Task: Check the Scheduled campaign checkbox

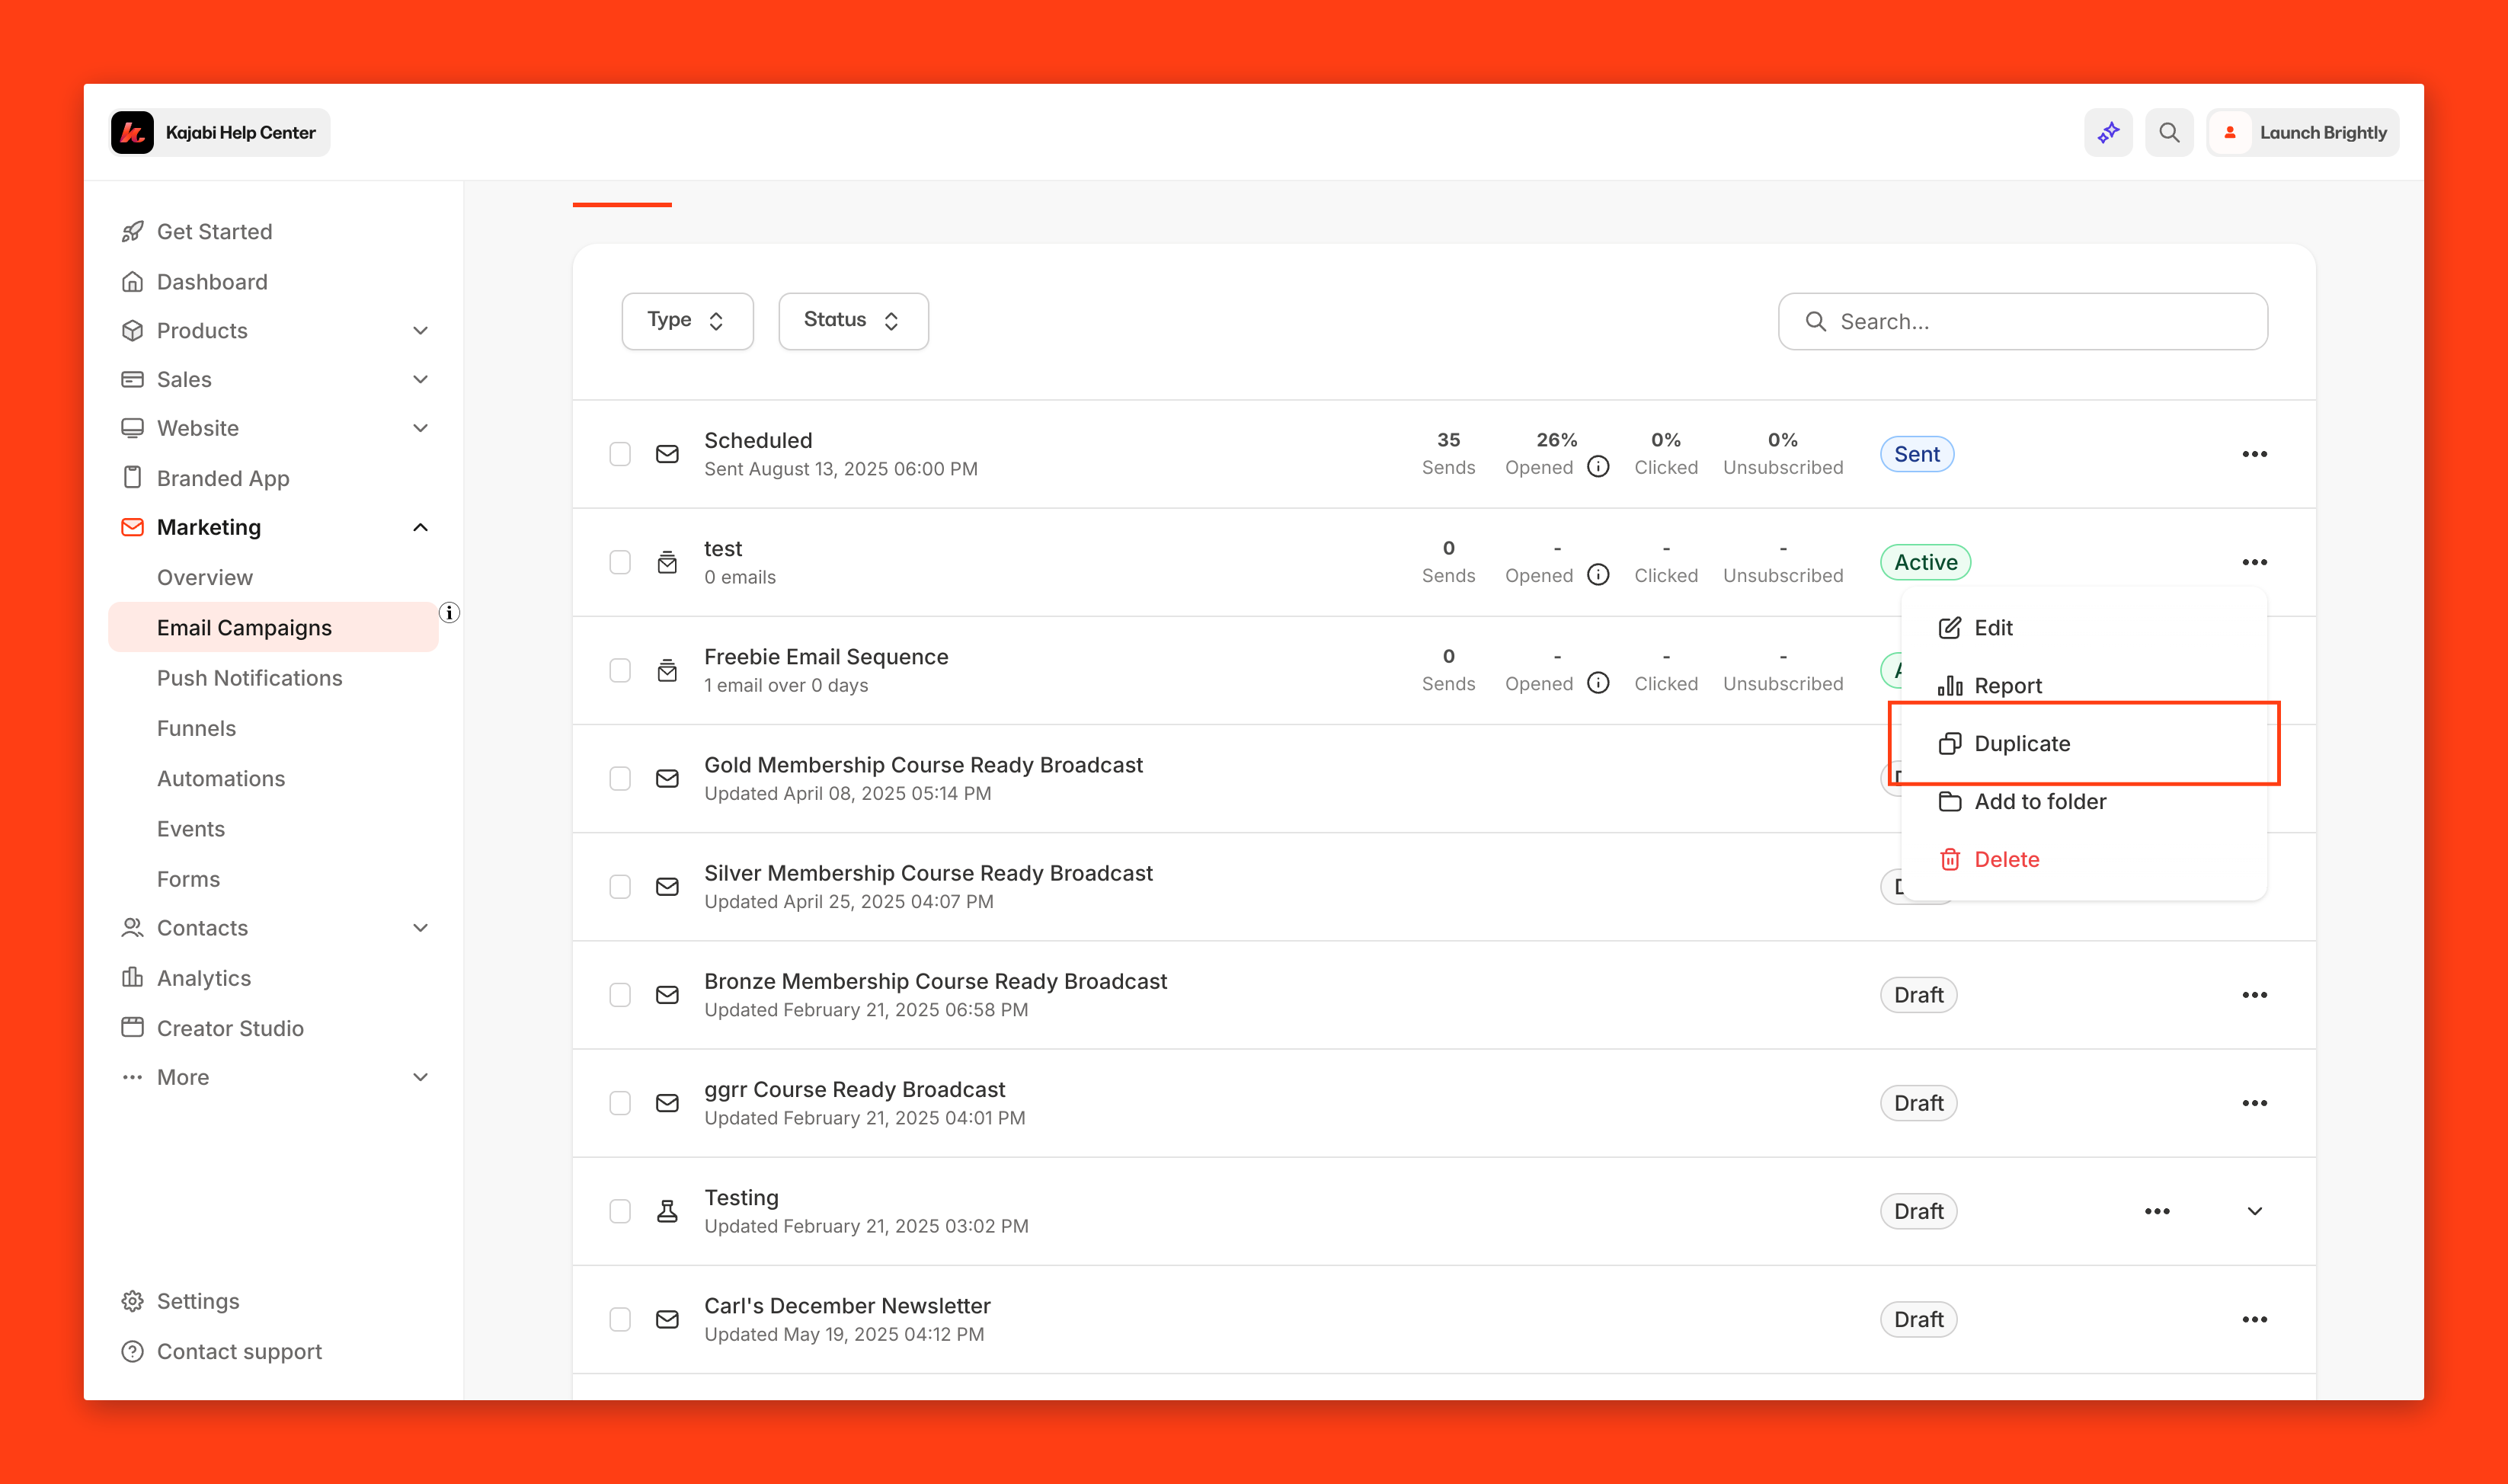Action: tap(620, 454)
